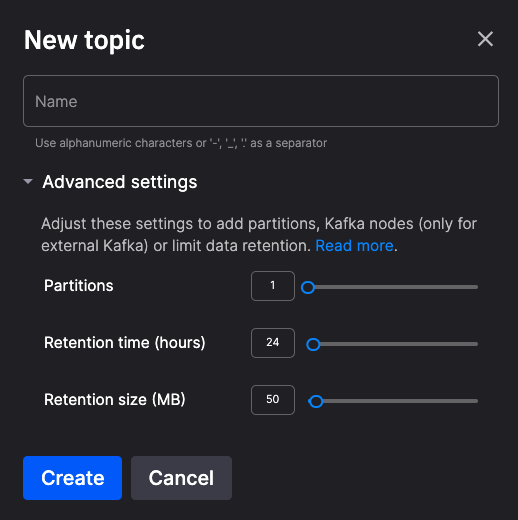518x520 pixels.
Task: Click the Retention time (hours) label
Action: 125,343
